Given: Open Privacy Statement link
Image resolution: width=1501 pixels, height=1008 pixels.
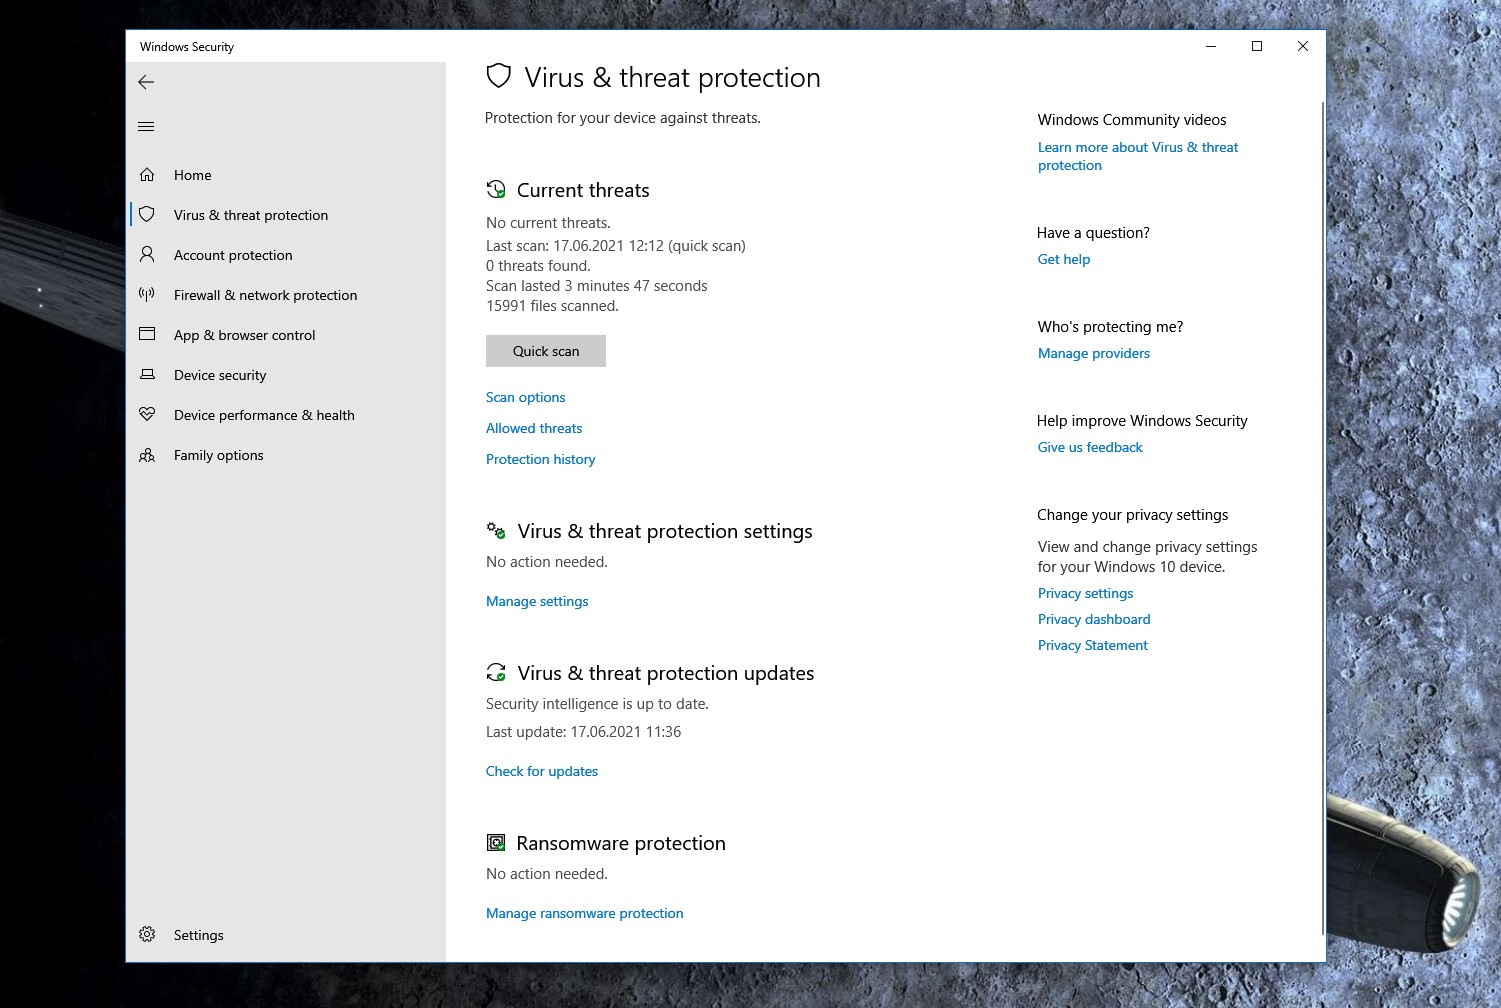Looking at the screenshot, I should tap(1093, 645).
